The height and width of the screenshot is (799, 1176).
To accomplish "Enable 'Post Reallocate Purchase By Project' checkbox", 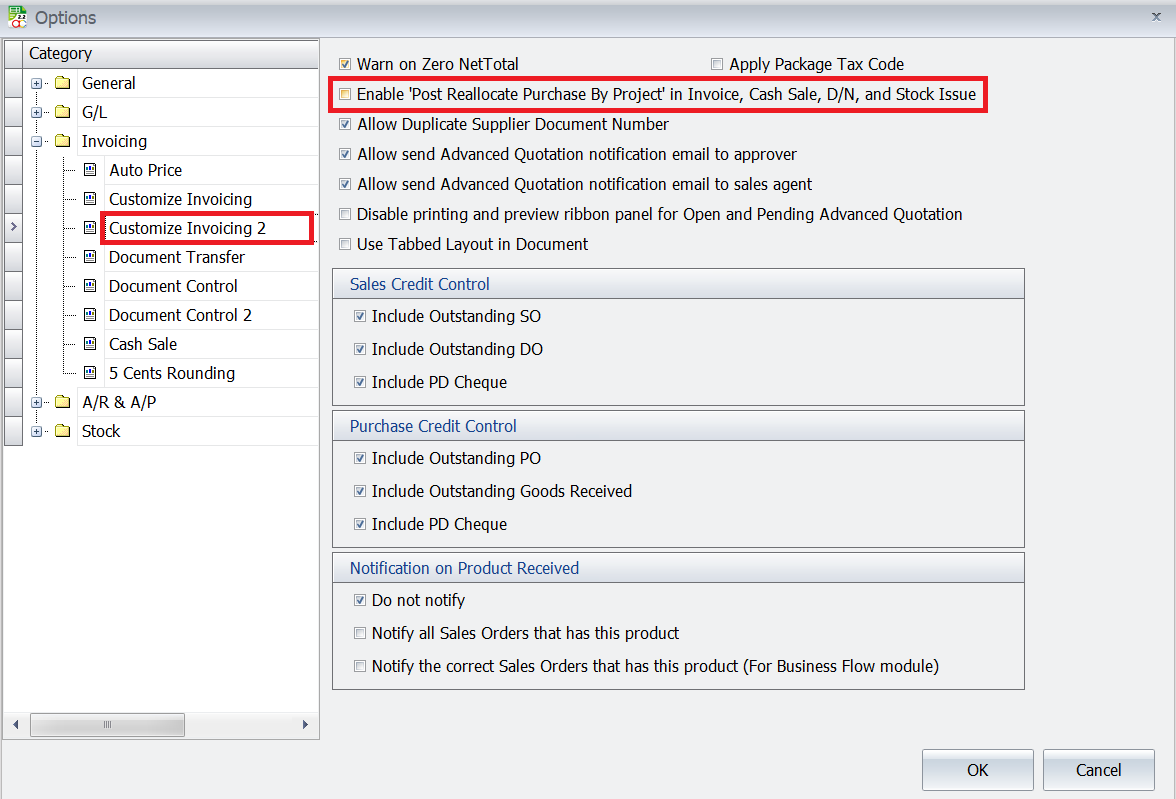I will coord(345,94).
